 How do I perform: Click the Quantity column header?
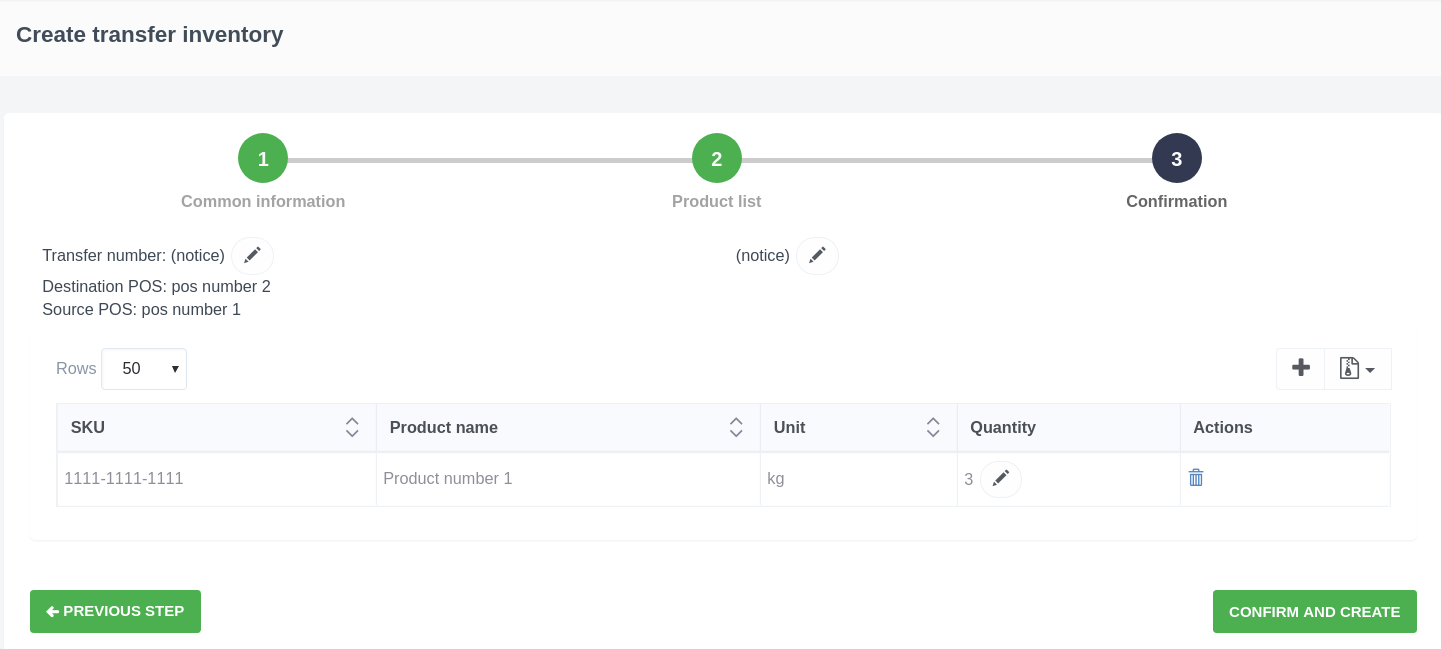[1003, 427]
